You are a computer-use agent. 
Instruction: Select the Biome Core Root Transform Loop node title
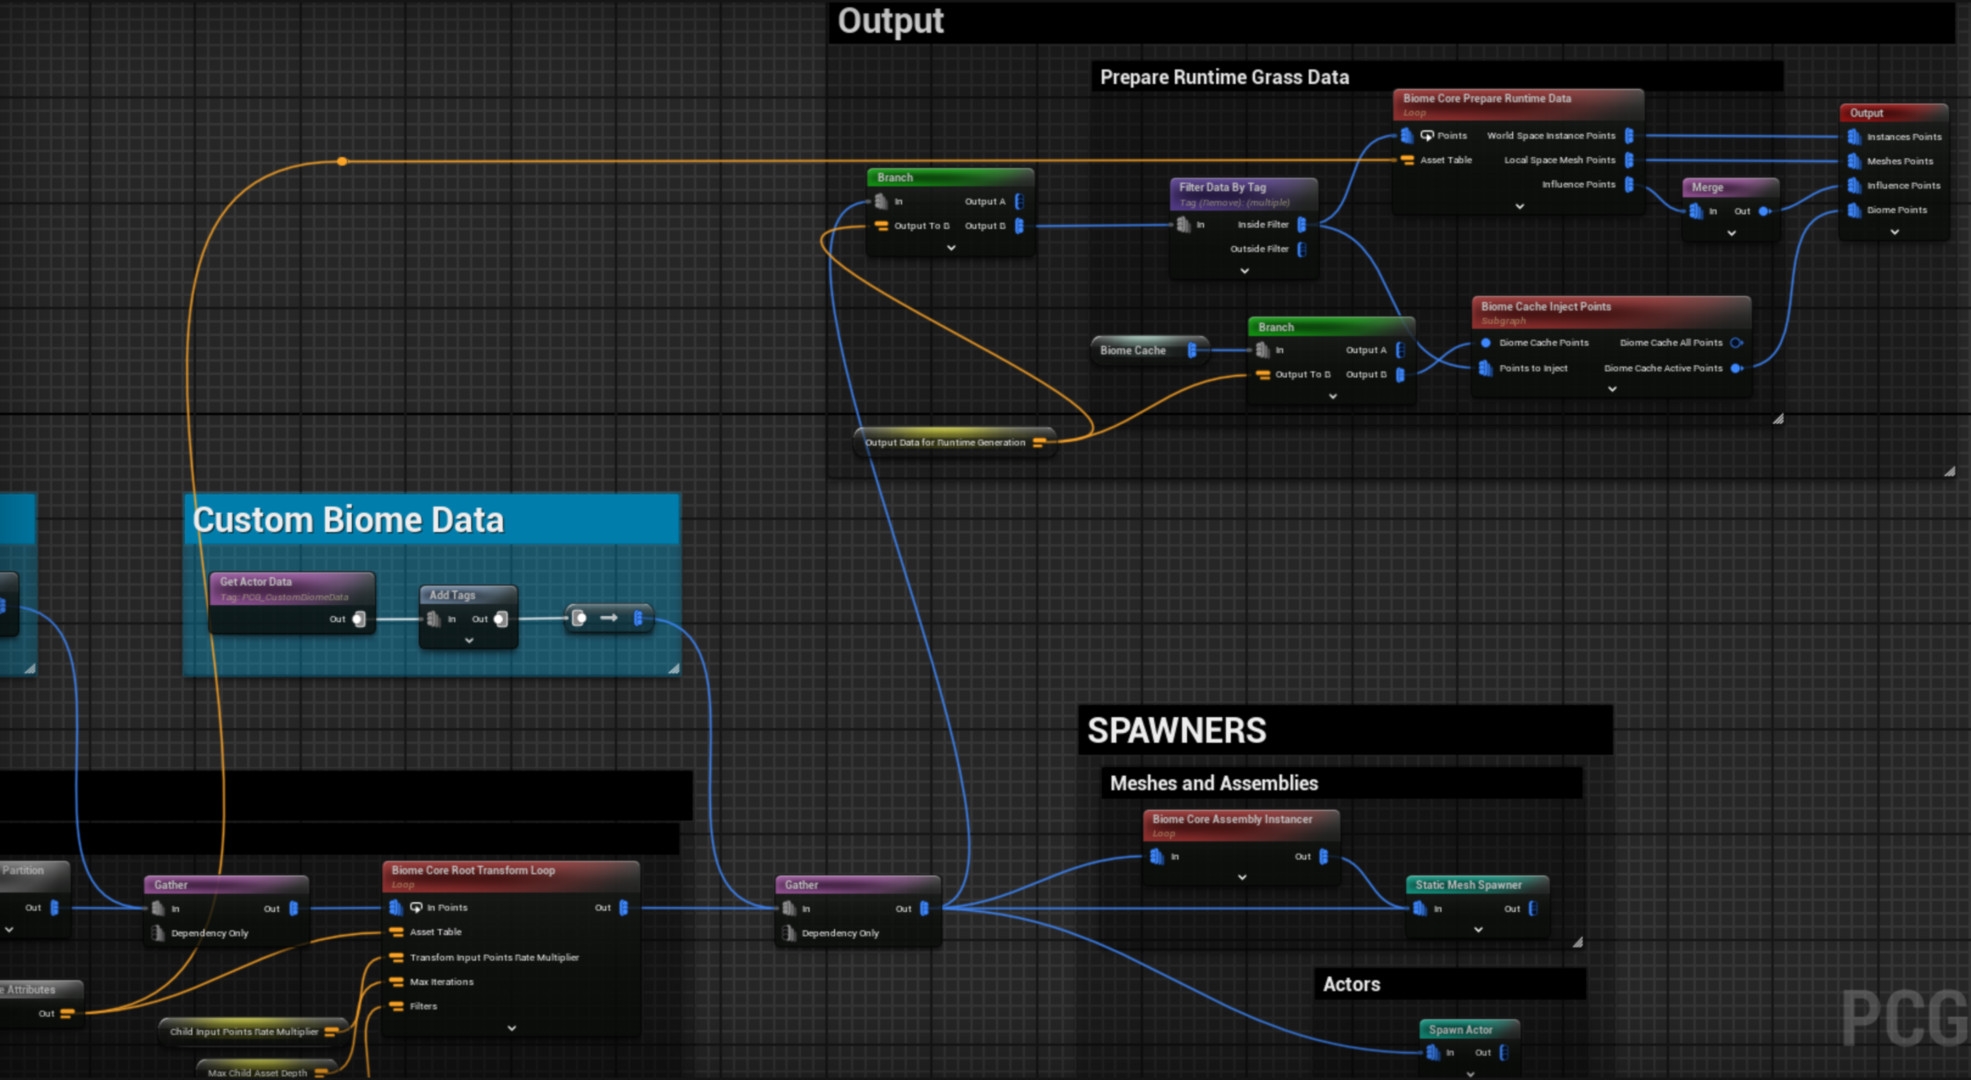click(x=473, y=870)
